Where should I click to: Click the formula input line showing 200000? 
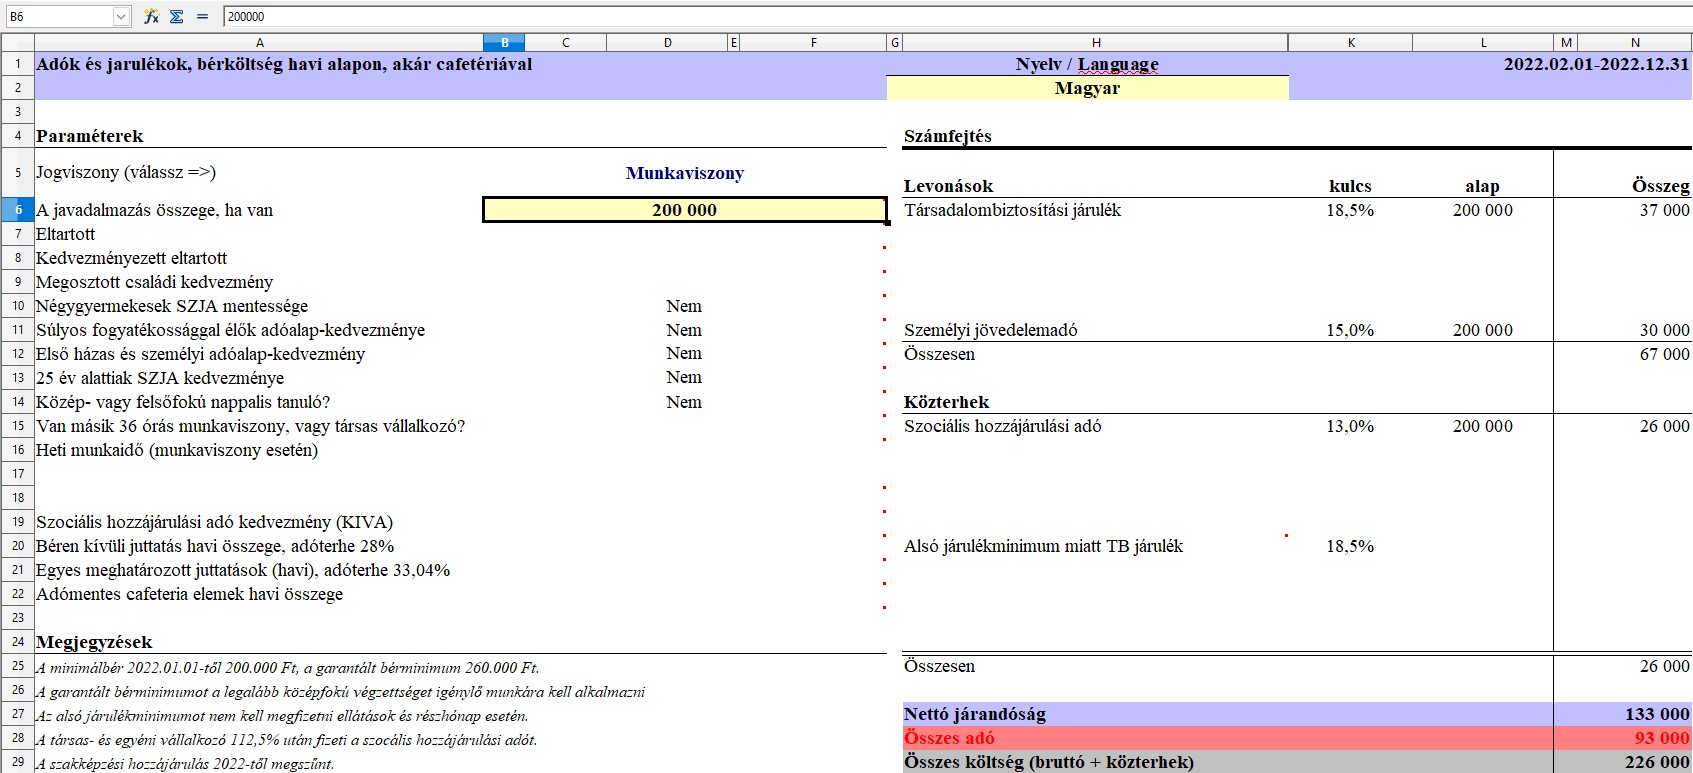(x=900, y=17)
